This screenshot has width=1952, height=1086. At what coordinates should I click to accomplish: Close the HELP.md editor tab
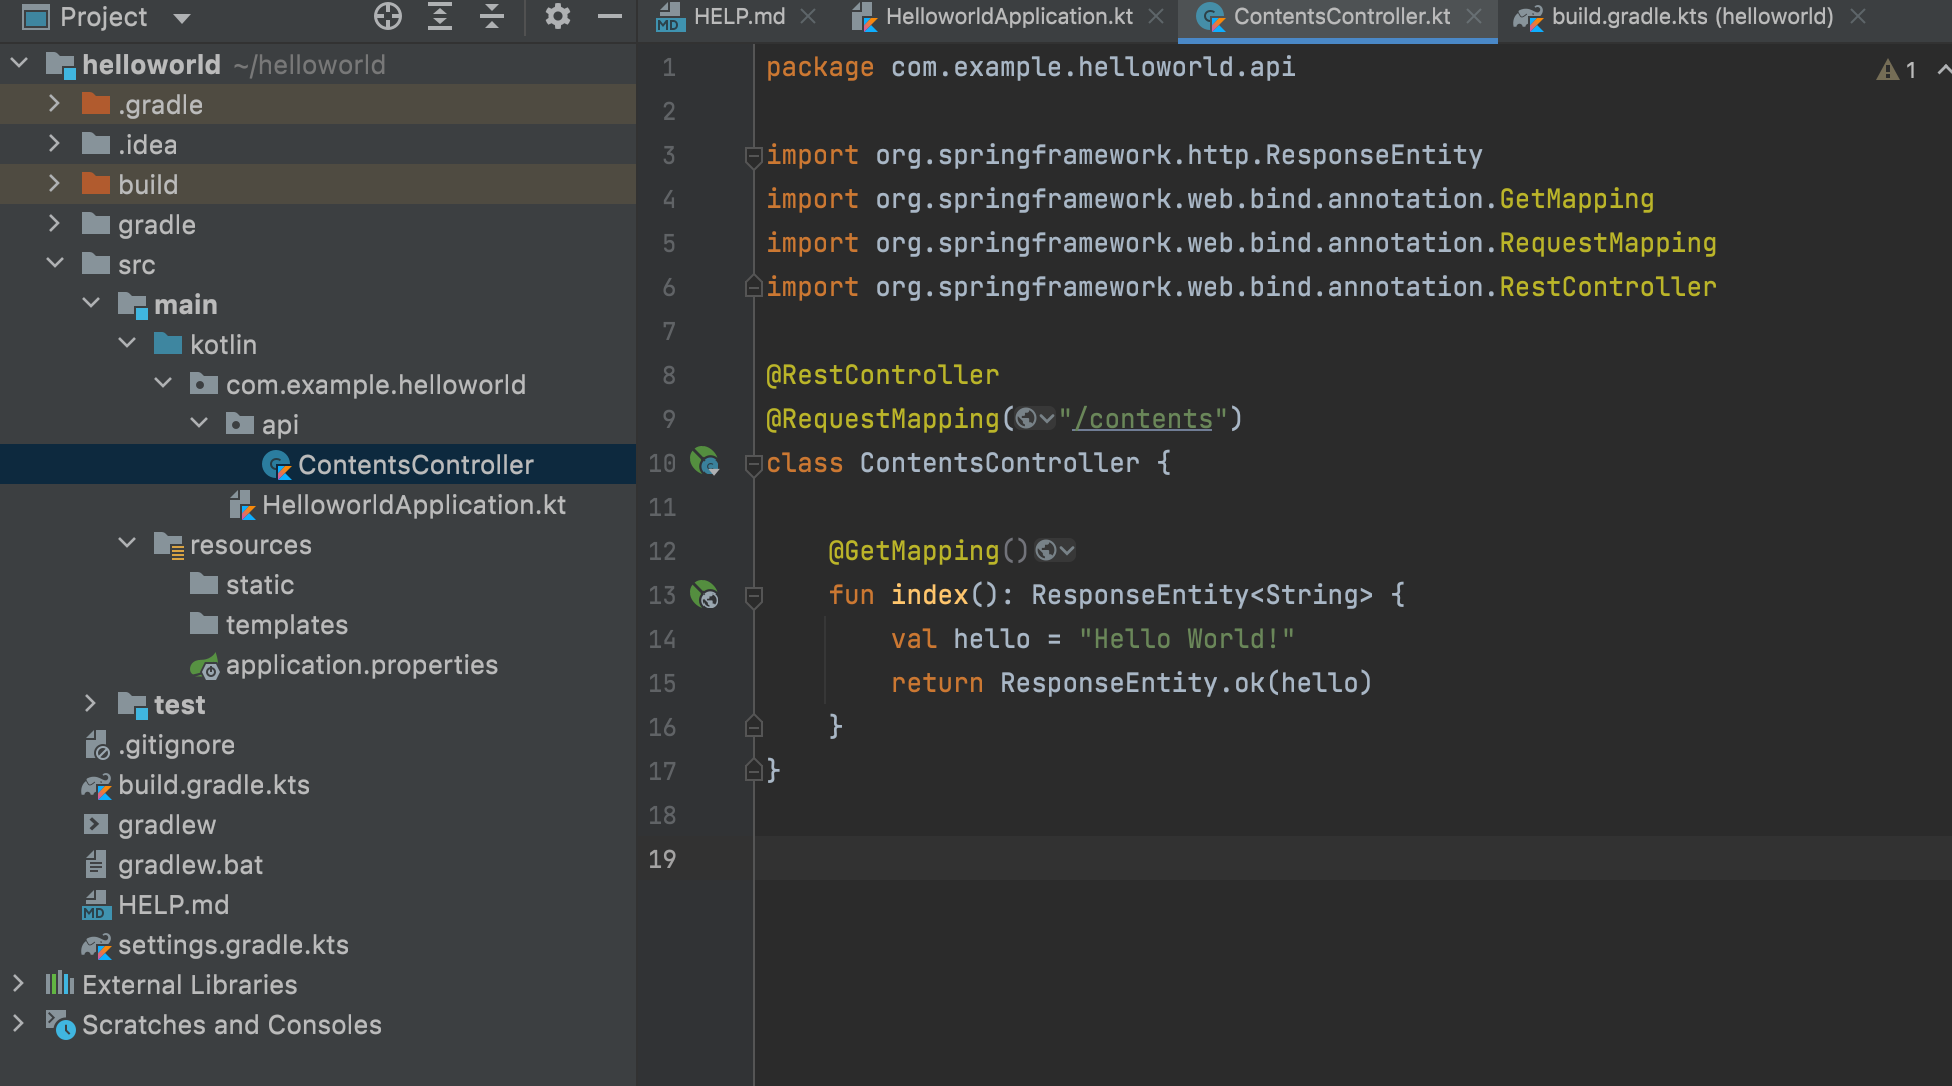click(x=809, y=17)
